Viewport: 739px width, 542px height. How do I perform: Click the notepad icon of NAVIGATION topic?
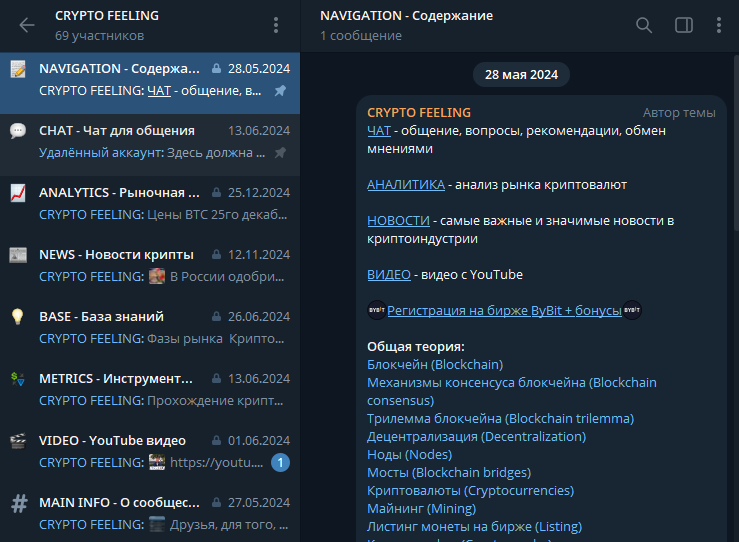click(x=18, y=69)
